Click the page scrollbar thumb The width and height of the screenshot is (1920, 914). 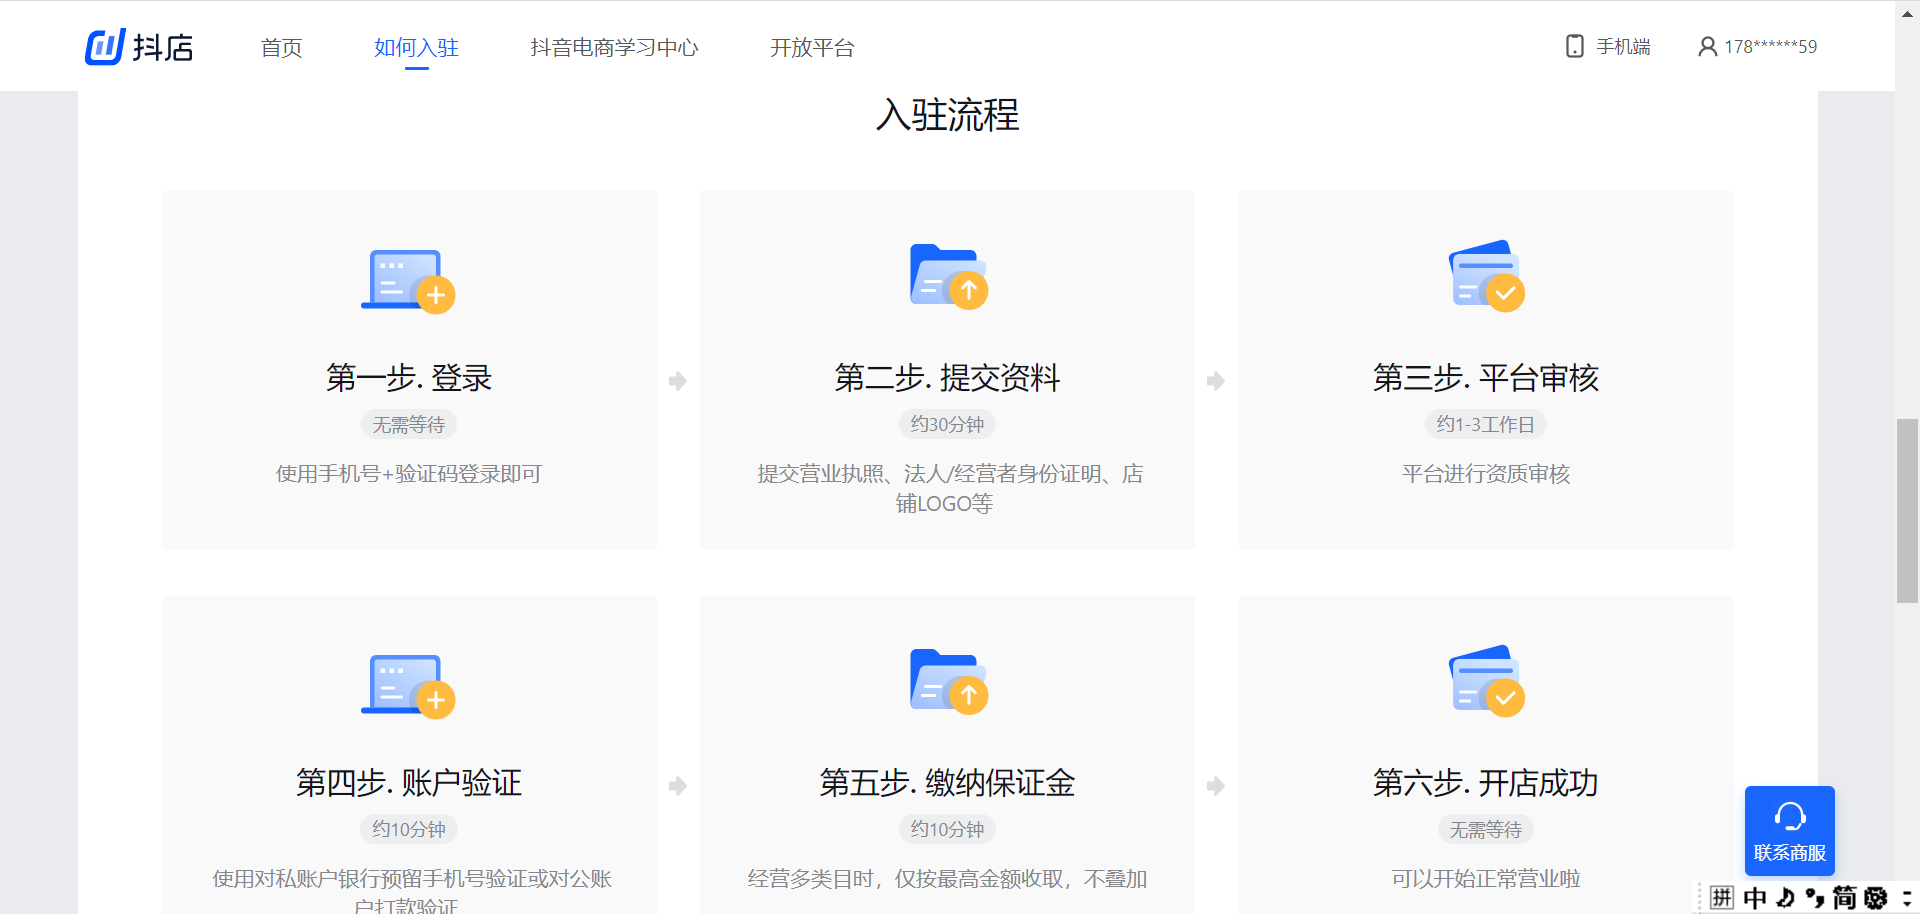pos(1907,511)
